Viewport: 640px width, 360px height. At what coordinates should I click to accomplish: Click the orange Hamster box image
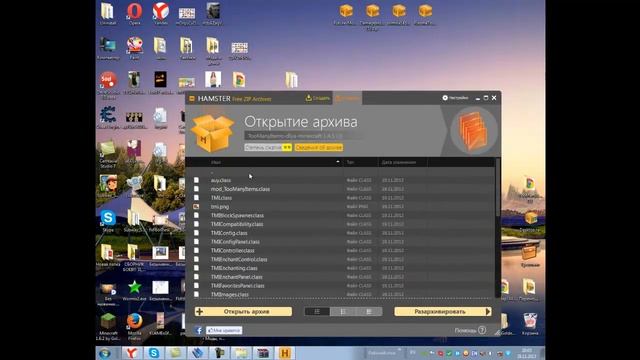click(212, 133)
